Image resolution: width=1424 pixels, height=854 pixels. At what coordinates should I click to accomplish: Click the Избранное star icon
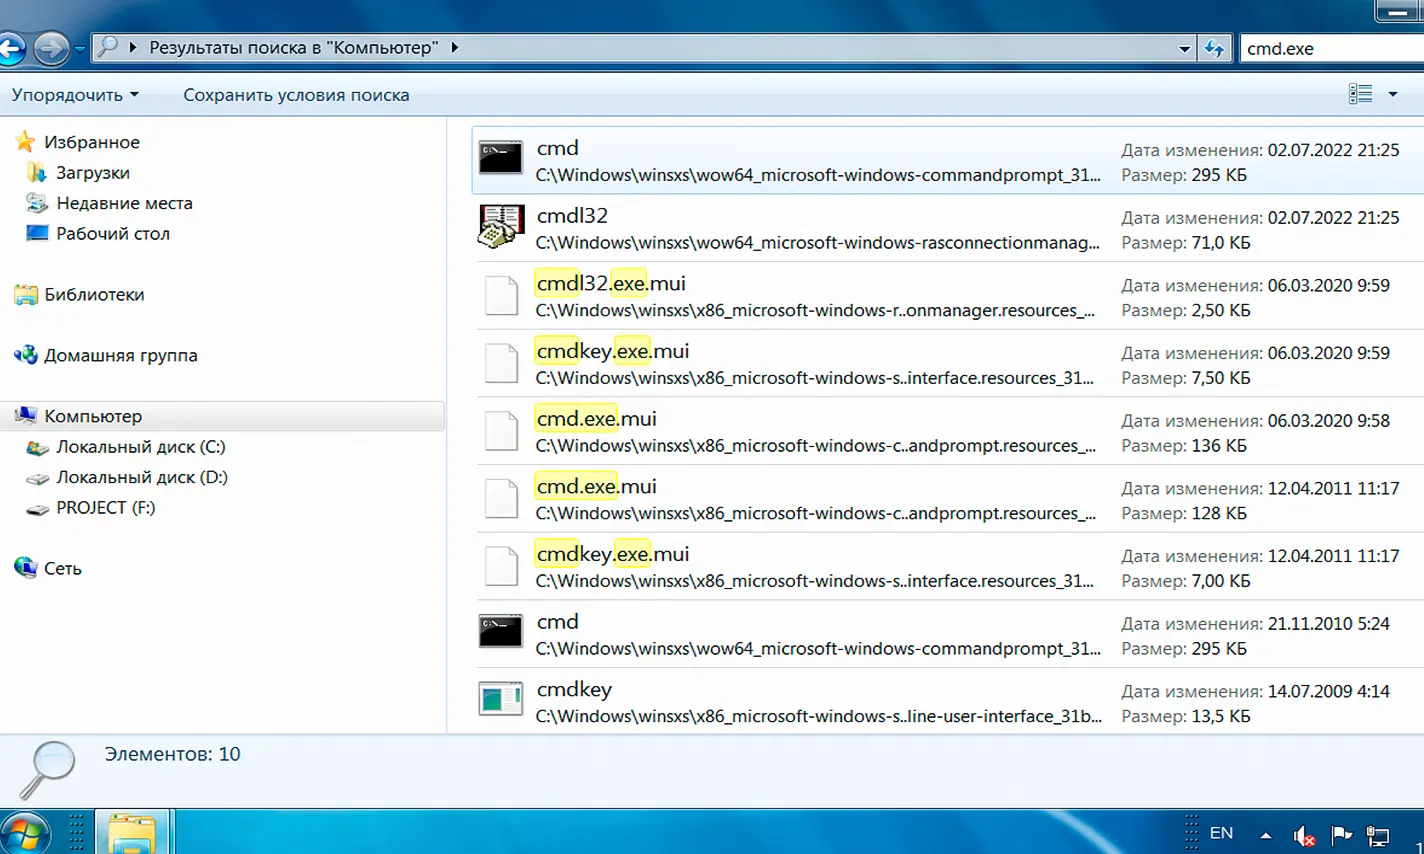pos(26,142)
